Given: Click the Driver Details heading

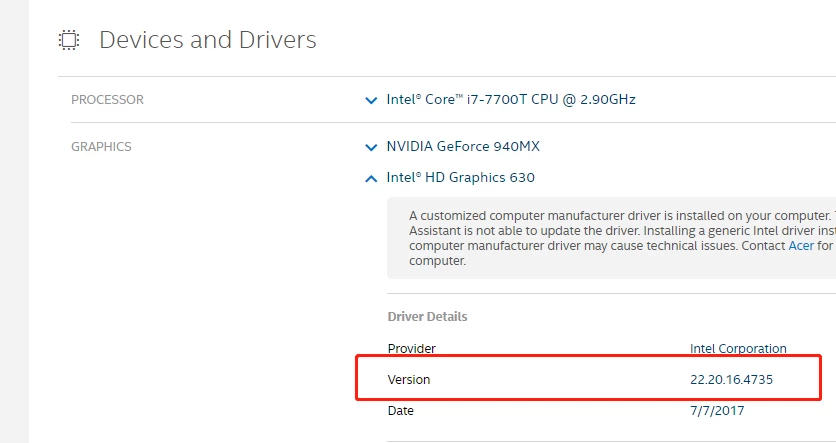Looking at the screenshot, I should (x=428, y=317).
